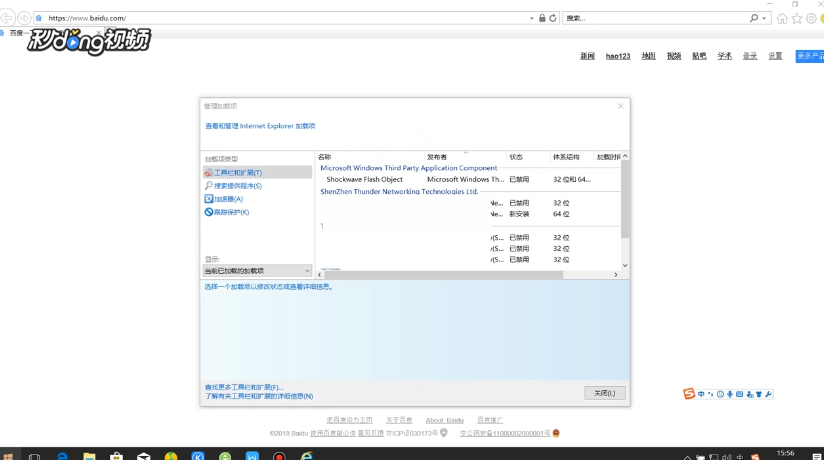The image size is (824, 460).
Task: Click the horizontal scrollbar thumb in list
Action: (444, 274)
